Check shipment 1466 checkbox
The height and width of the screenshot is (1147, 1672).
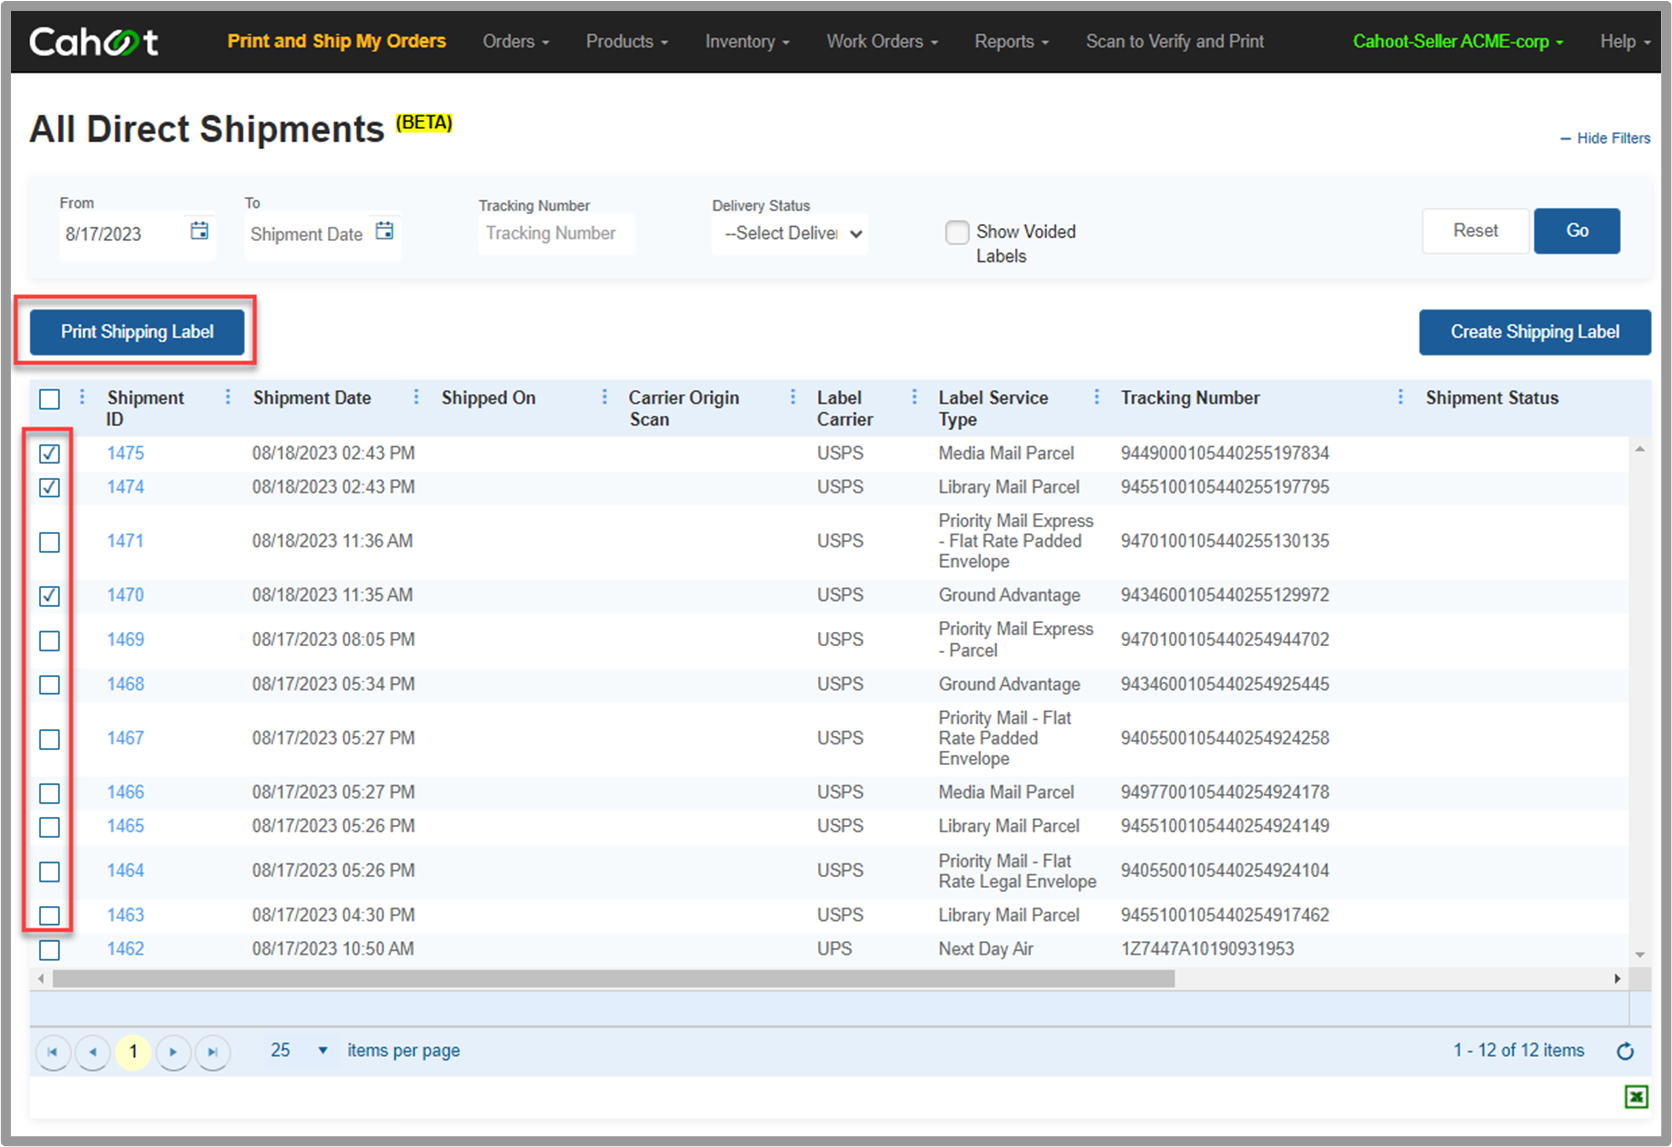(x=49, y=794)
